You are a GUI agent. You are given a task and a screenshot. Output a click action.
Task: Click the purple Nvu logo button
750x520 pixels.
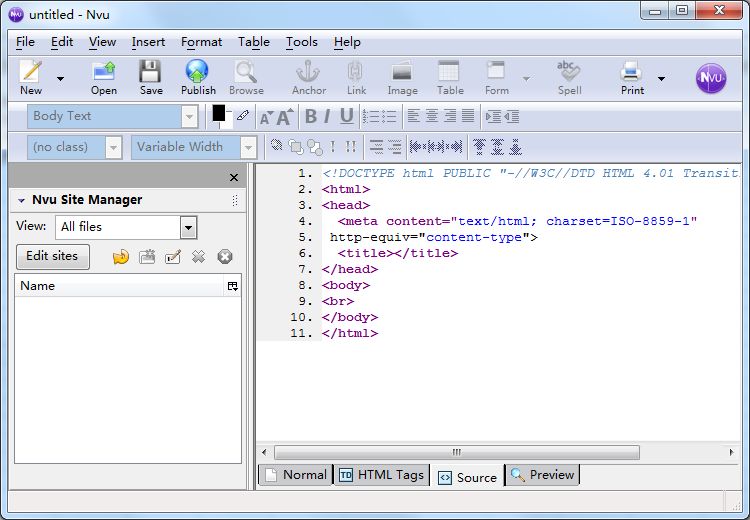click(711, 78)
